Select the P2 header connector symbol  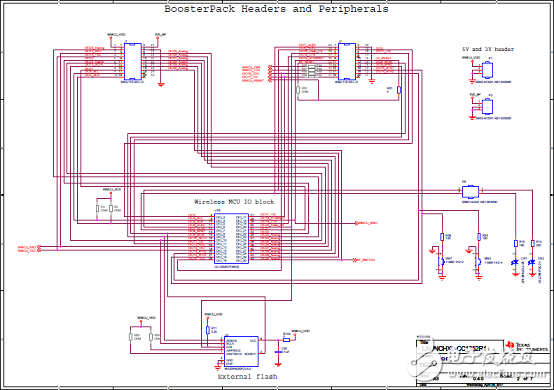coord(488,106)
